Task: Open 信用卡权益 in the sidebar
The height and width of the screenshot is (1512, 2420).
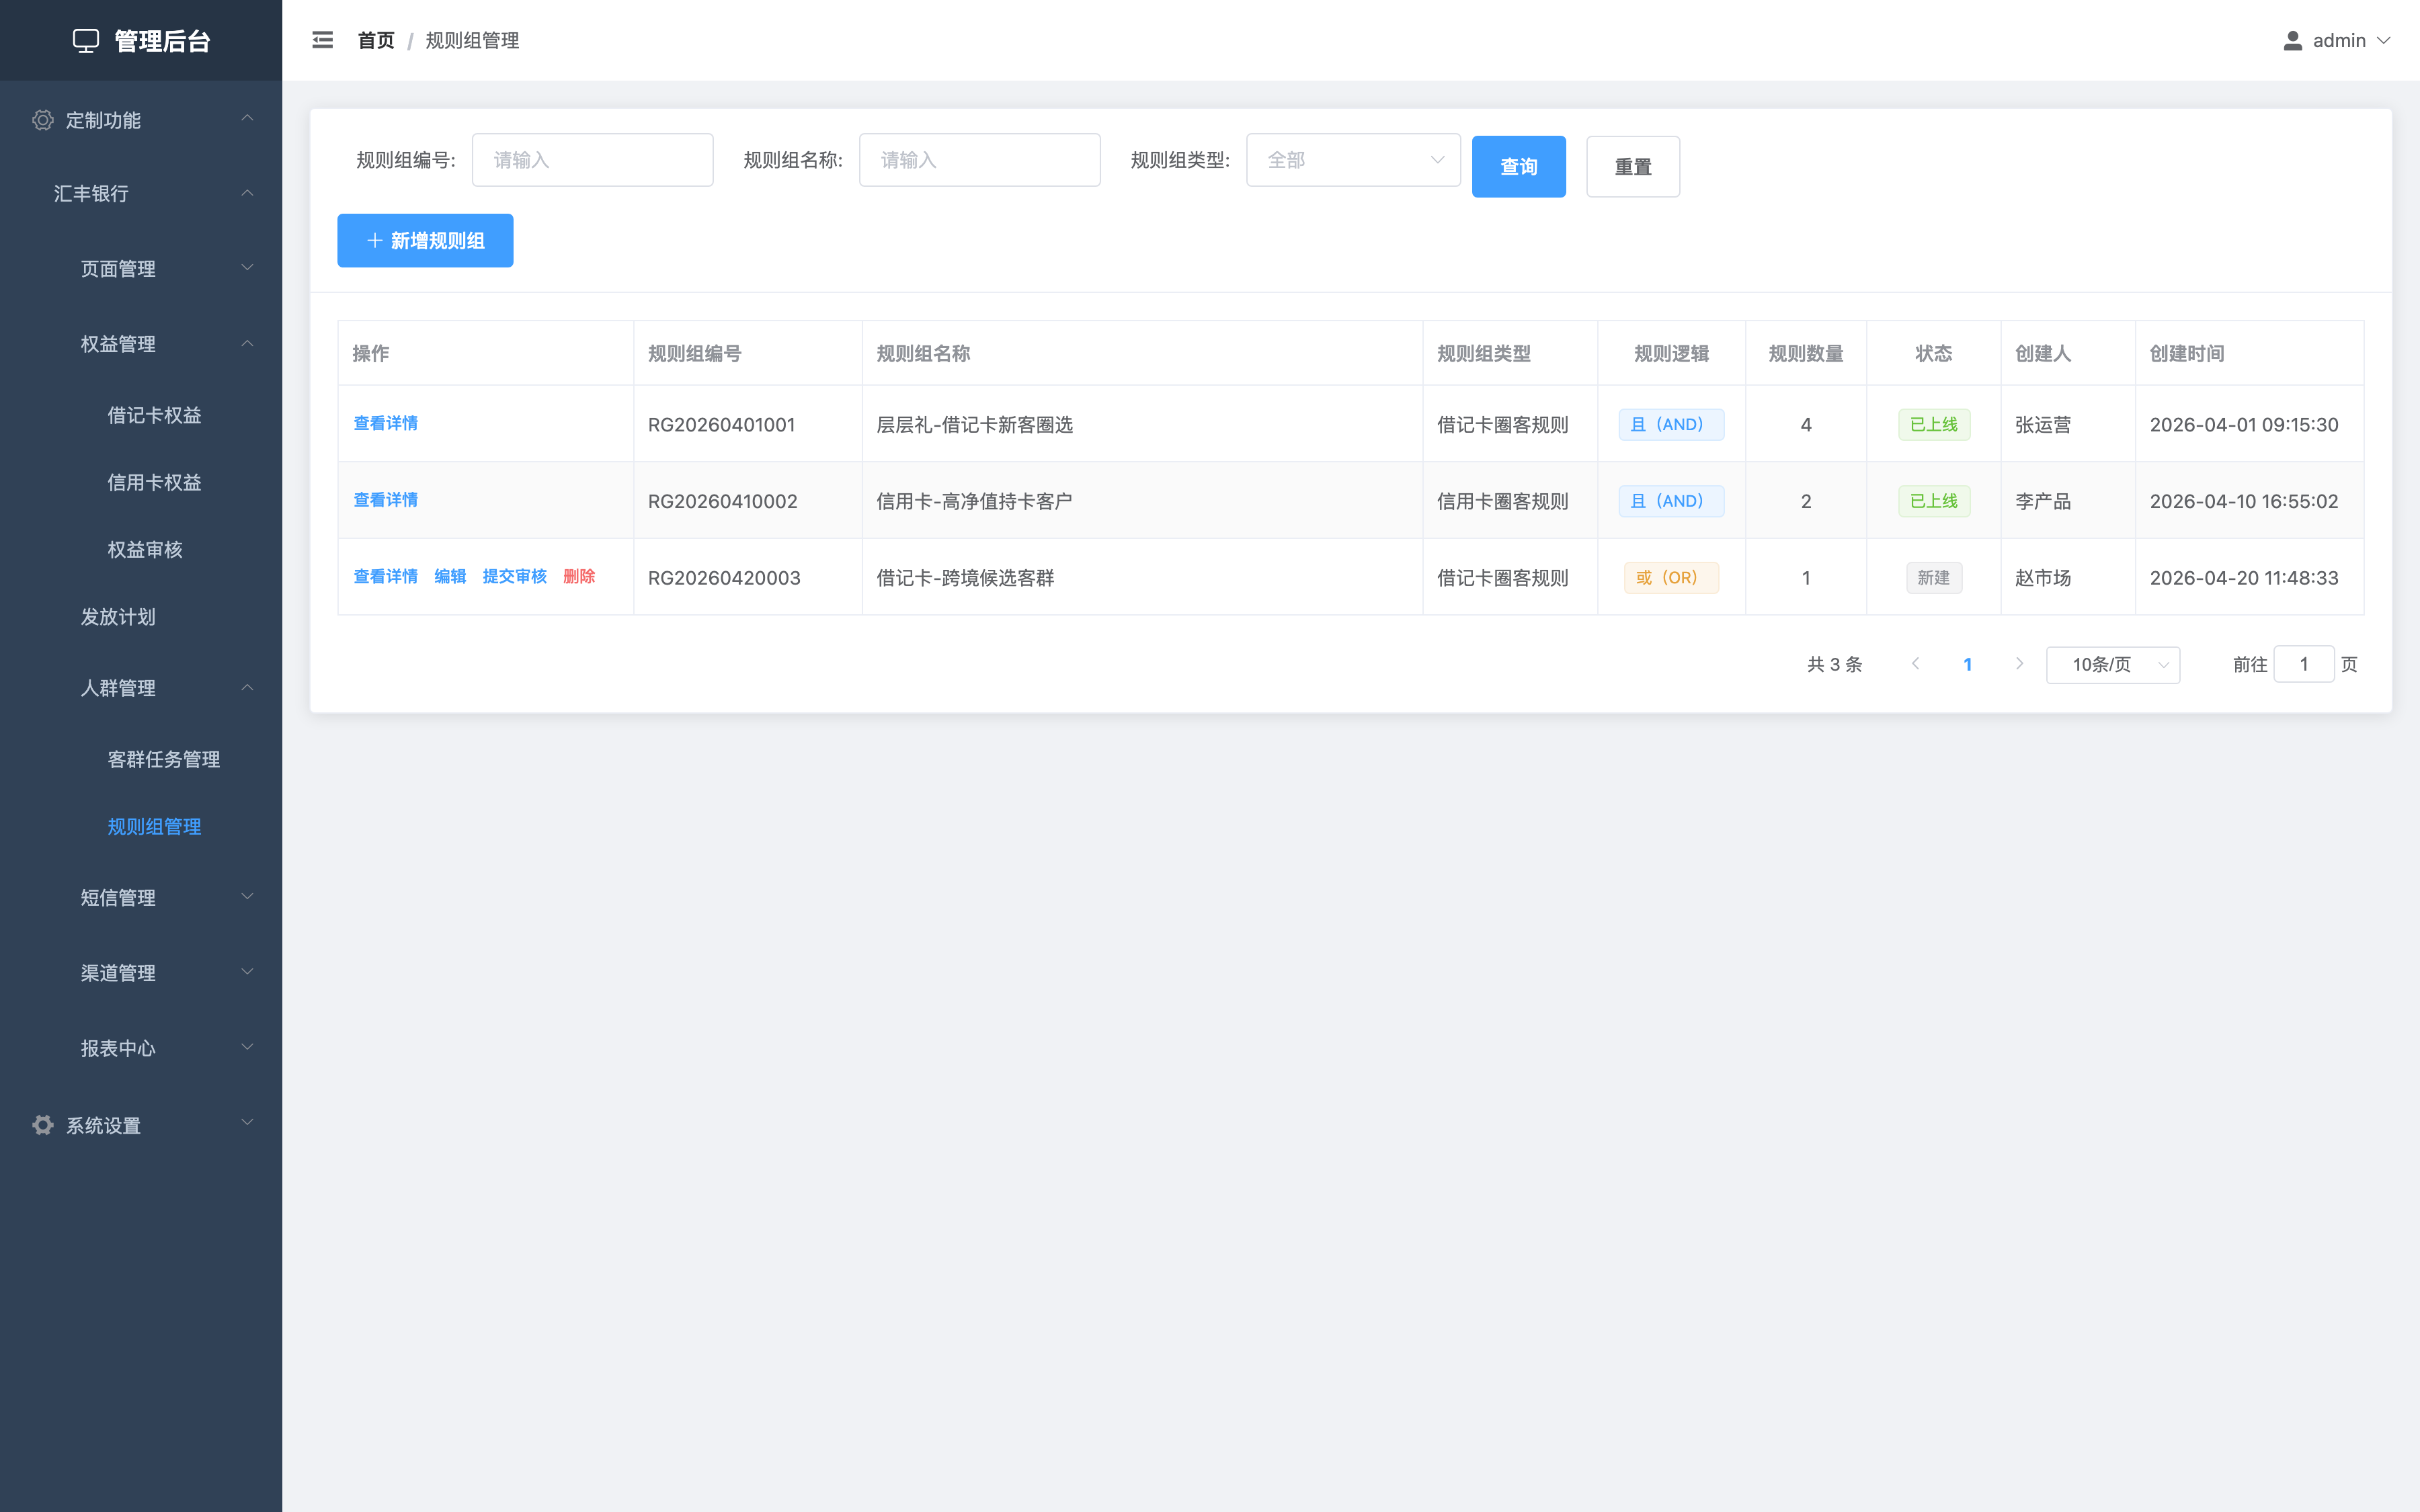Action: point(154,482)
